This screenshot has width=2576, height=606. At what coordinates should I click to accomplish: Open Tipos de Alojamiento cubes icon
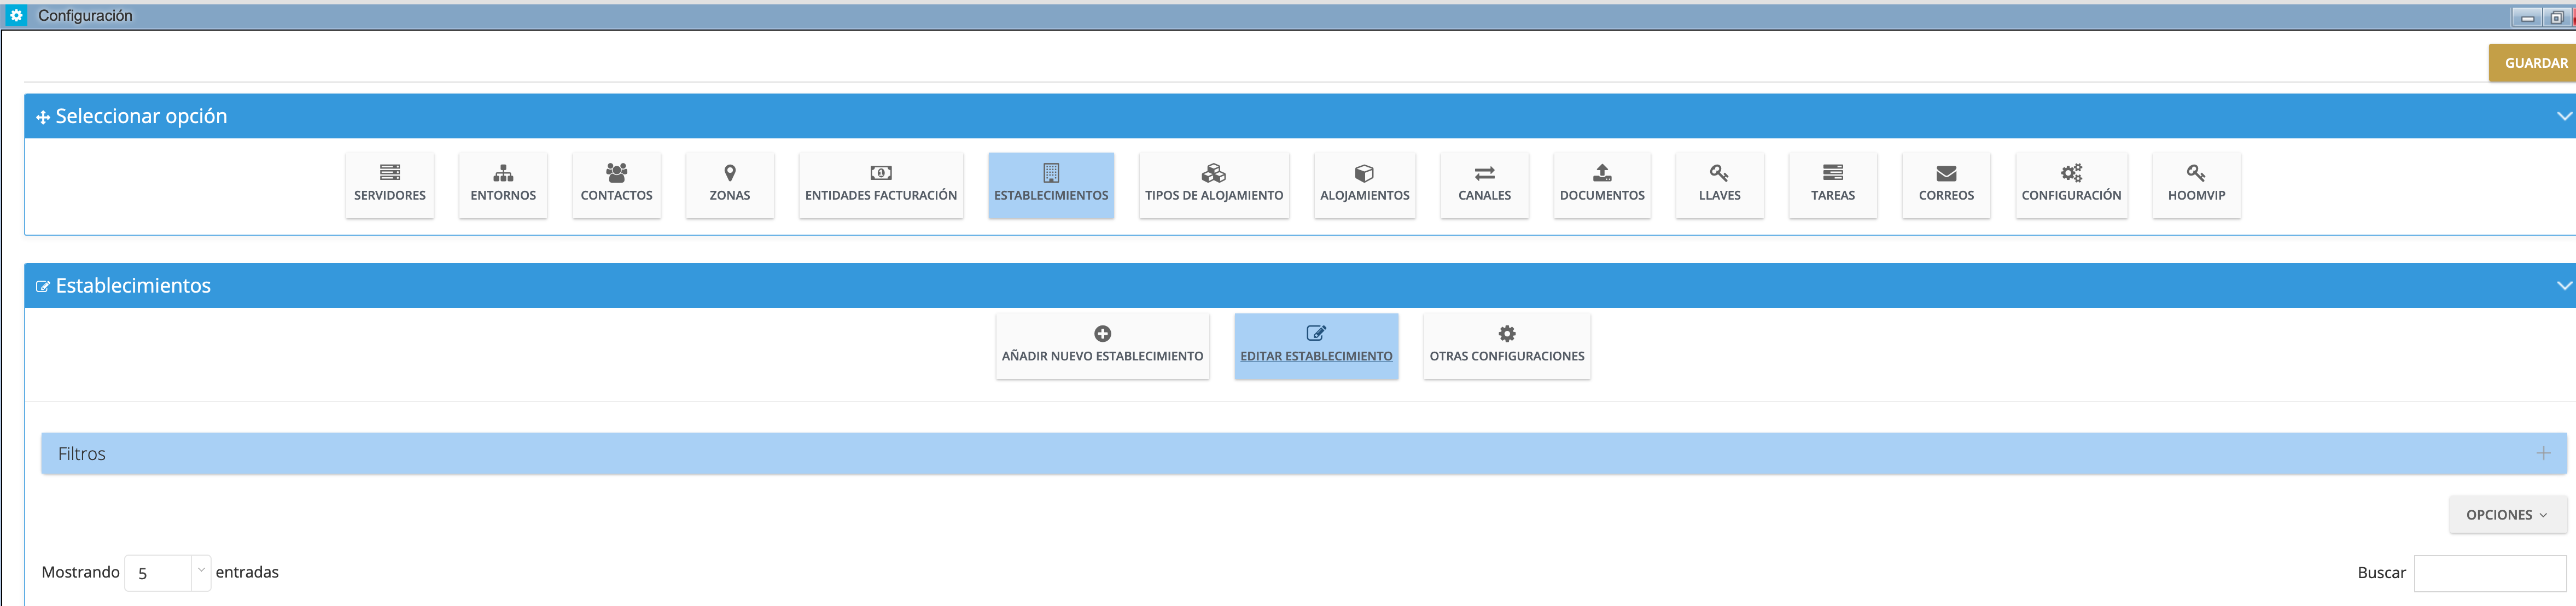coord(1213,173)
